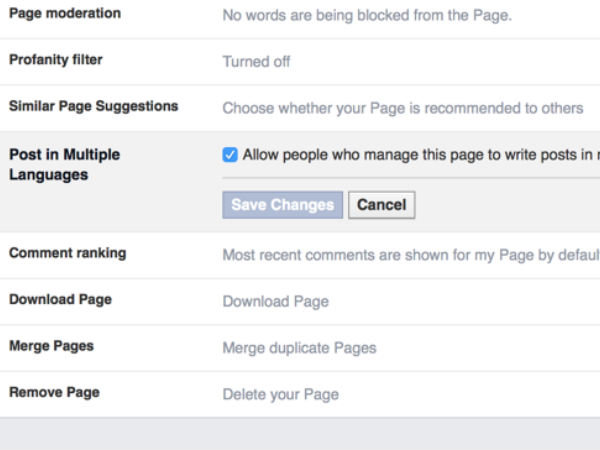Image resolution: width=600 pixels, height=450 pixels.
Task: Click the Save Changes button
Action: tap(282, 205)
